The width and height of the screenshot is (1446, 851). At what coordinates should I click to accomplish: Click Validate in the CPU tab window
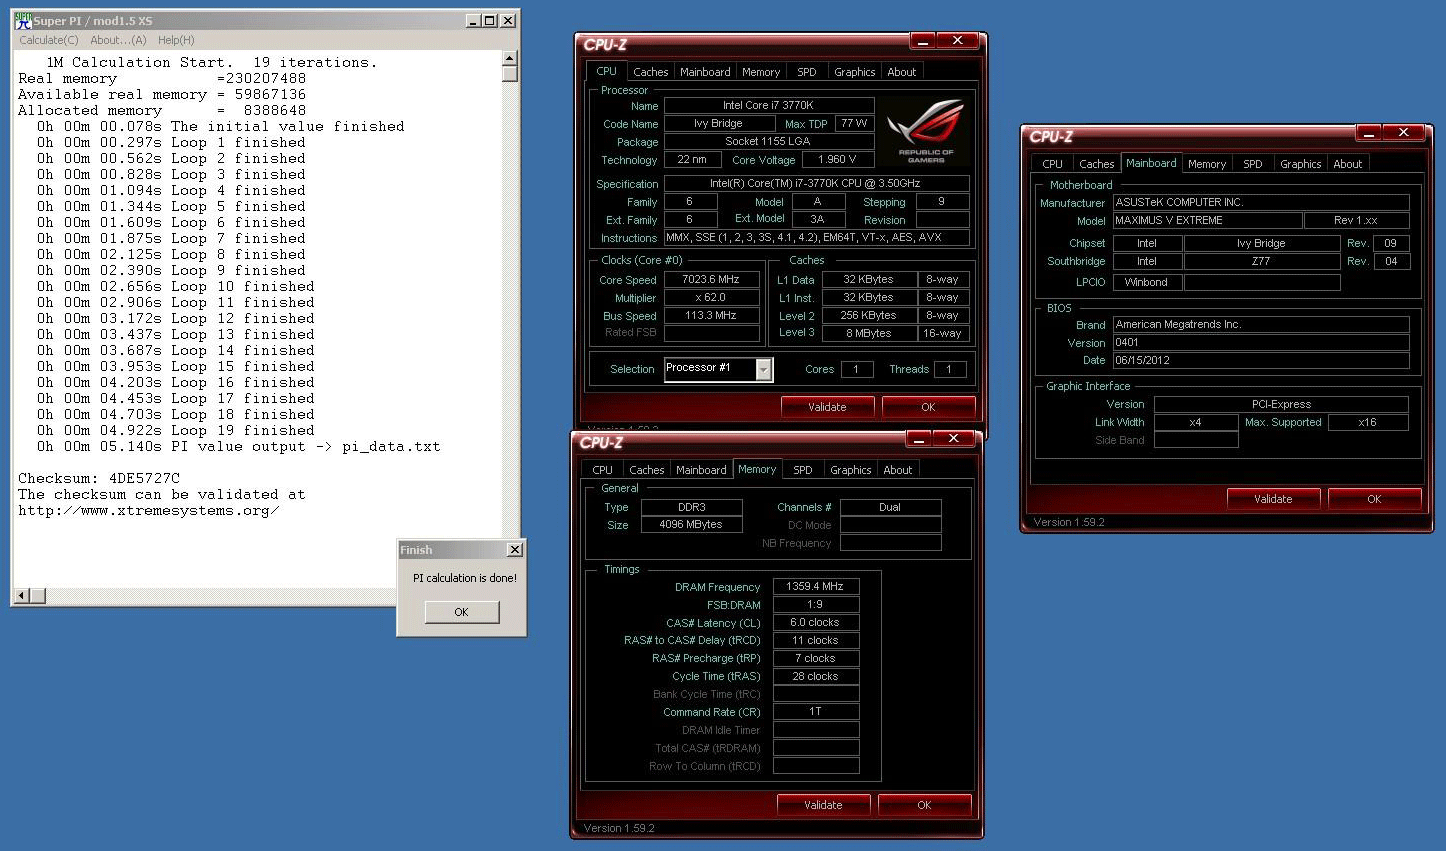pos(827,407)
